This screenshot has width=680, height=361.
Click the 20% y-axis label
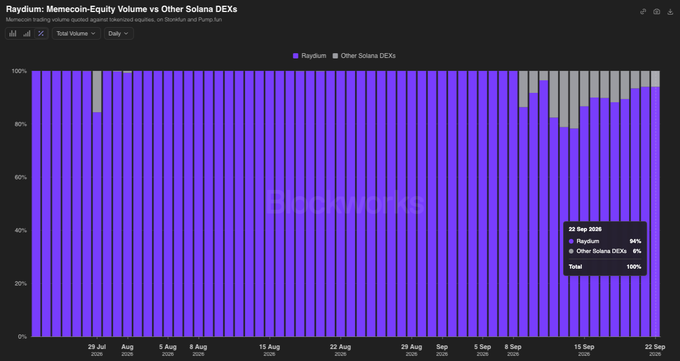20,283
